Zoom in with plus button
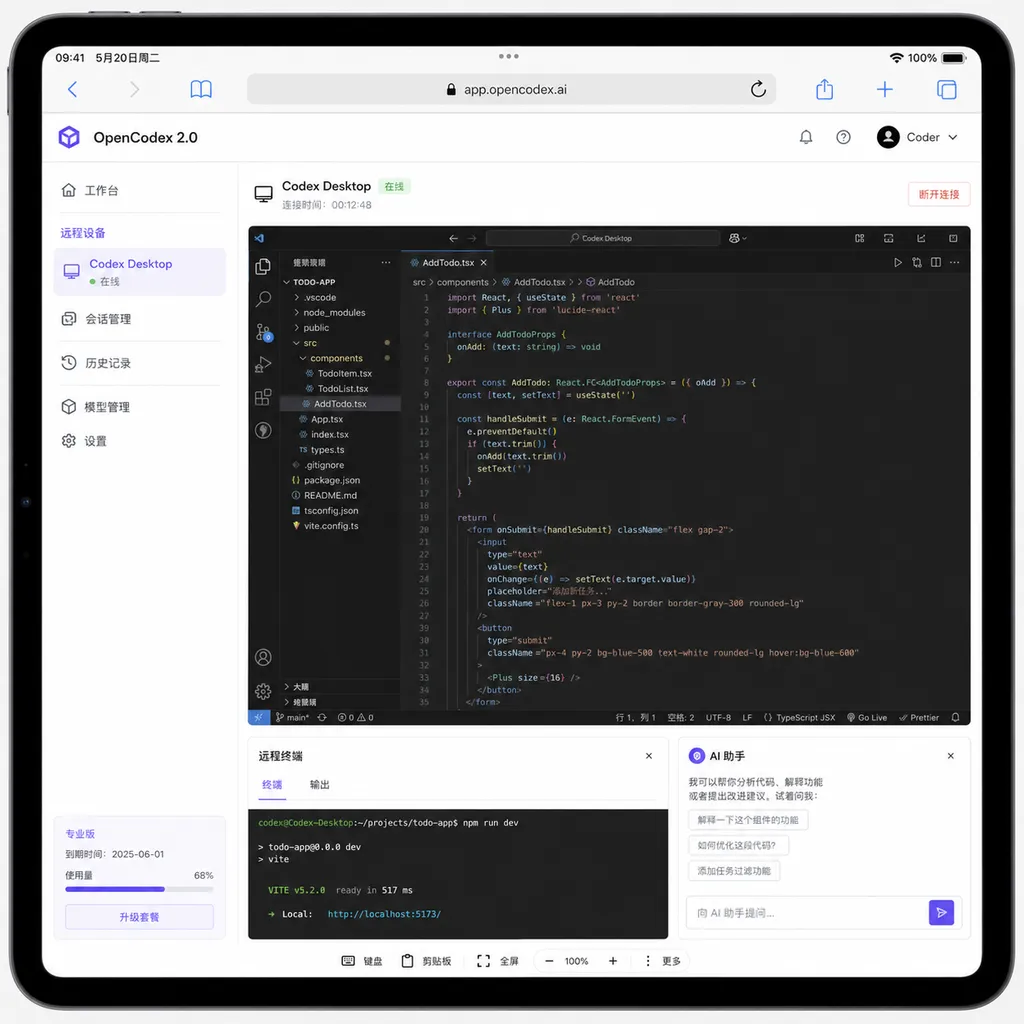The width and height of the screenshot is (1024, 1024). pos(613,961)
